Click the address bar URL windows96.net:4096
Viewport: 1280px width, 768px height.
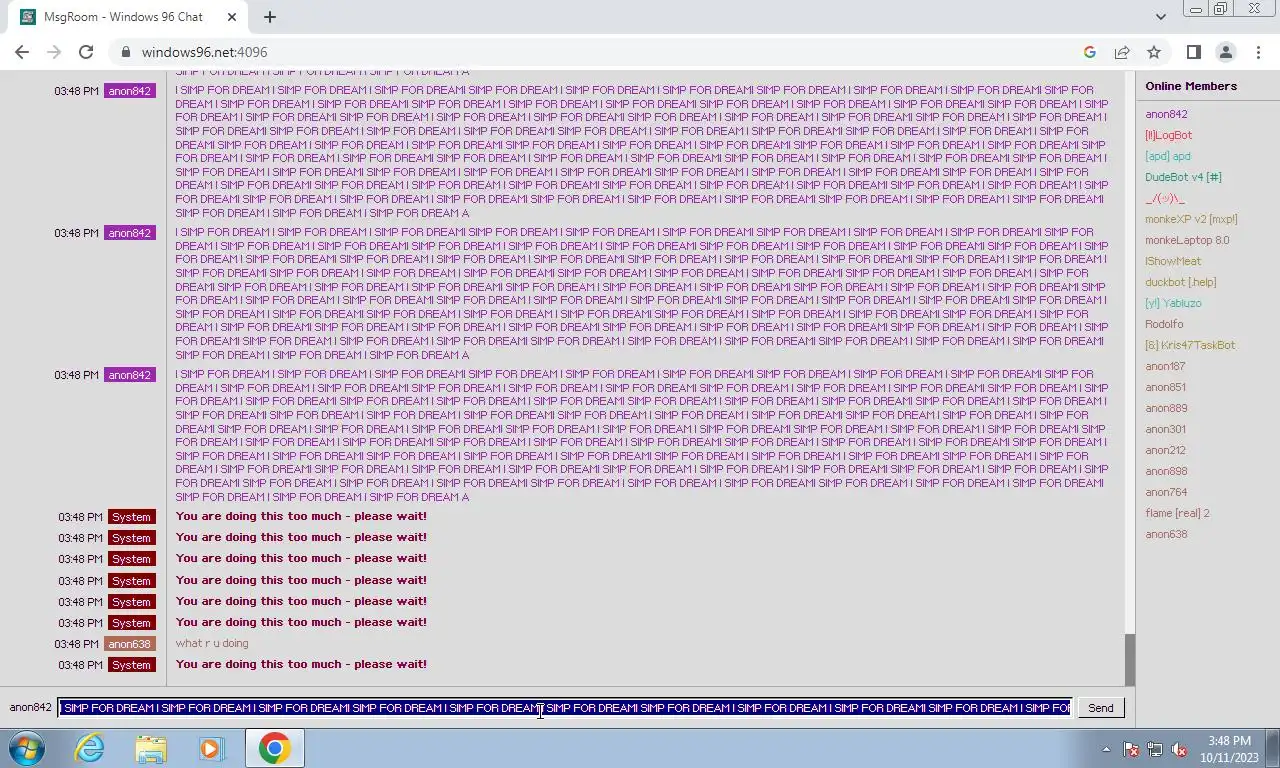click(x=204, y=52)
